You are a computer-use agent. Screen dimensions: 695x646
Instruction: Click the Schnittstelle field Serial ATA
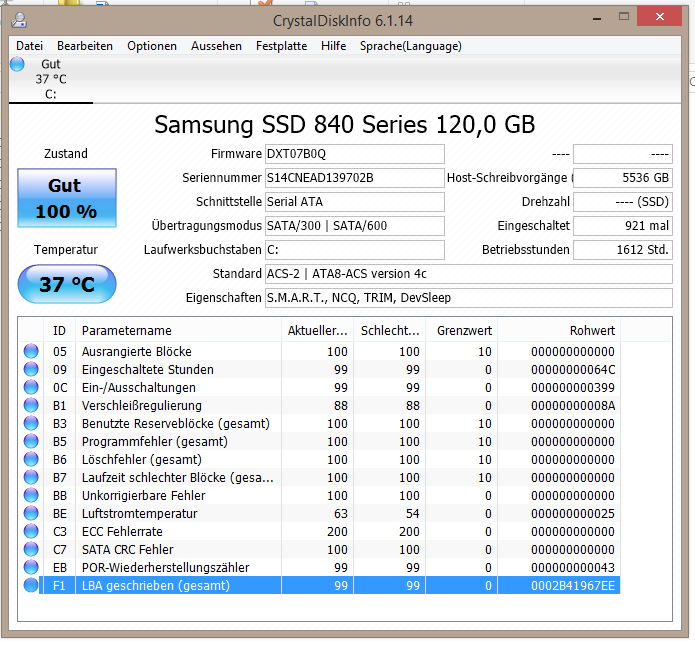coord(355,202)
